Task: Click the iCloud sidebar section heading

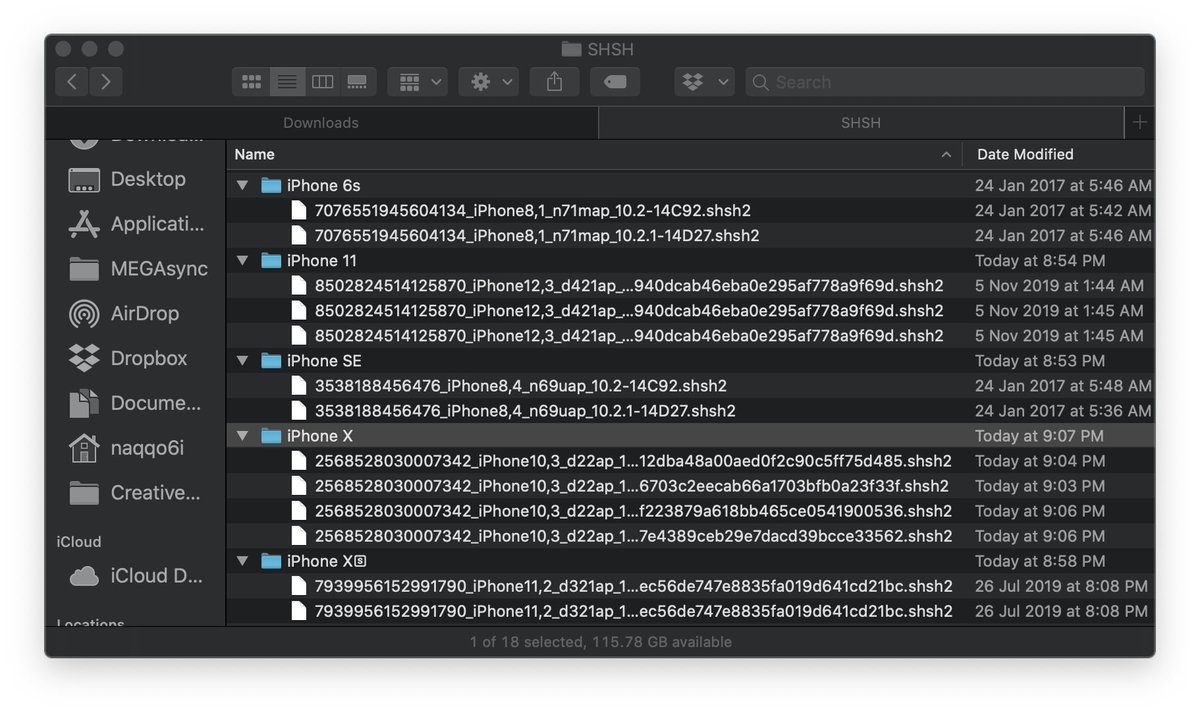Action: 79,542
